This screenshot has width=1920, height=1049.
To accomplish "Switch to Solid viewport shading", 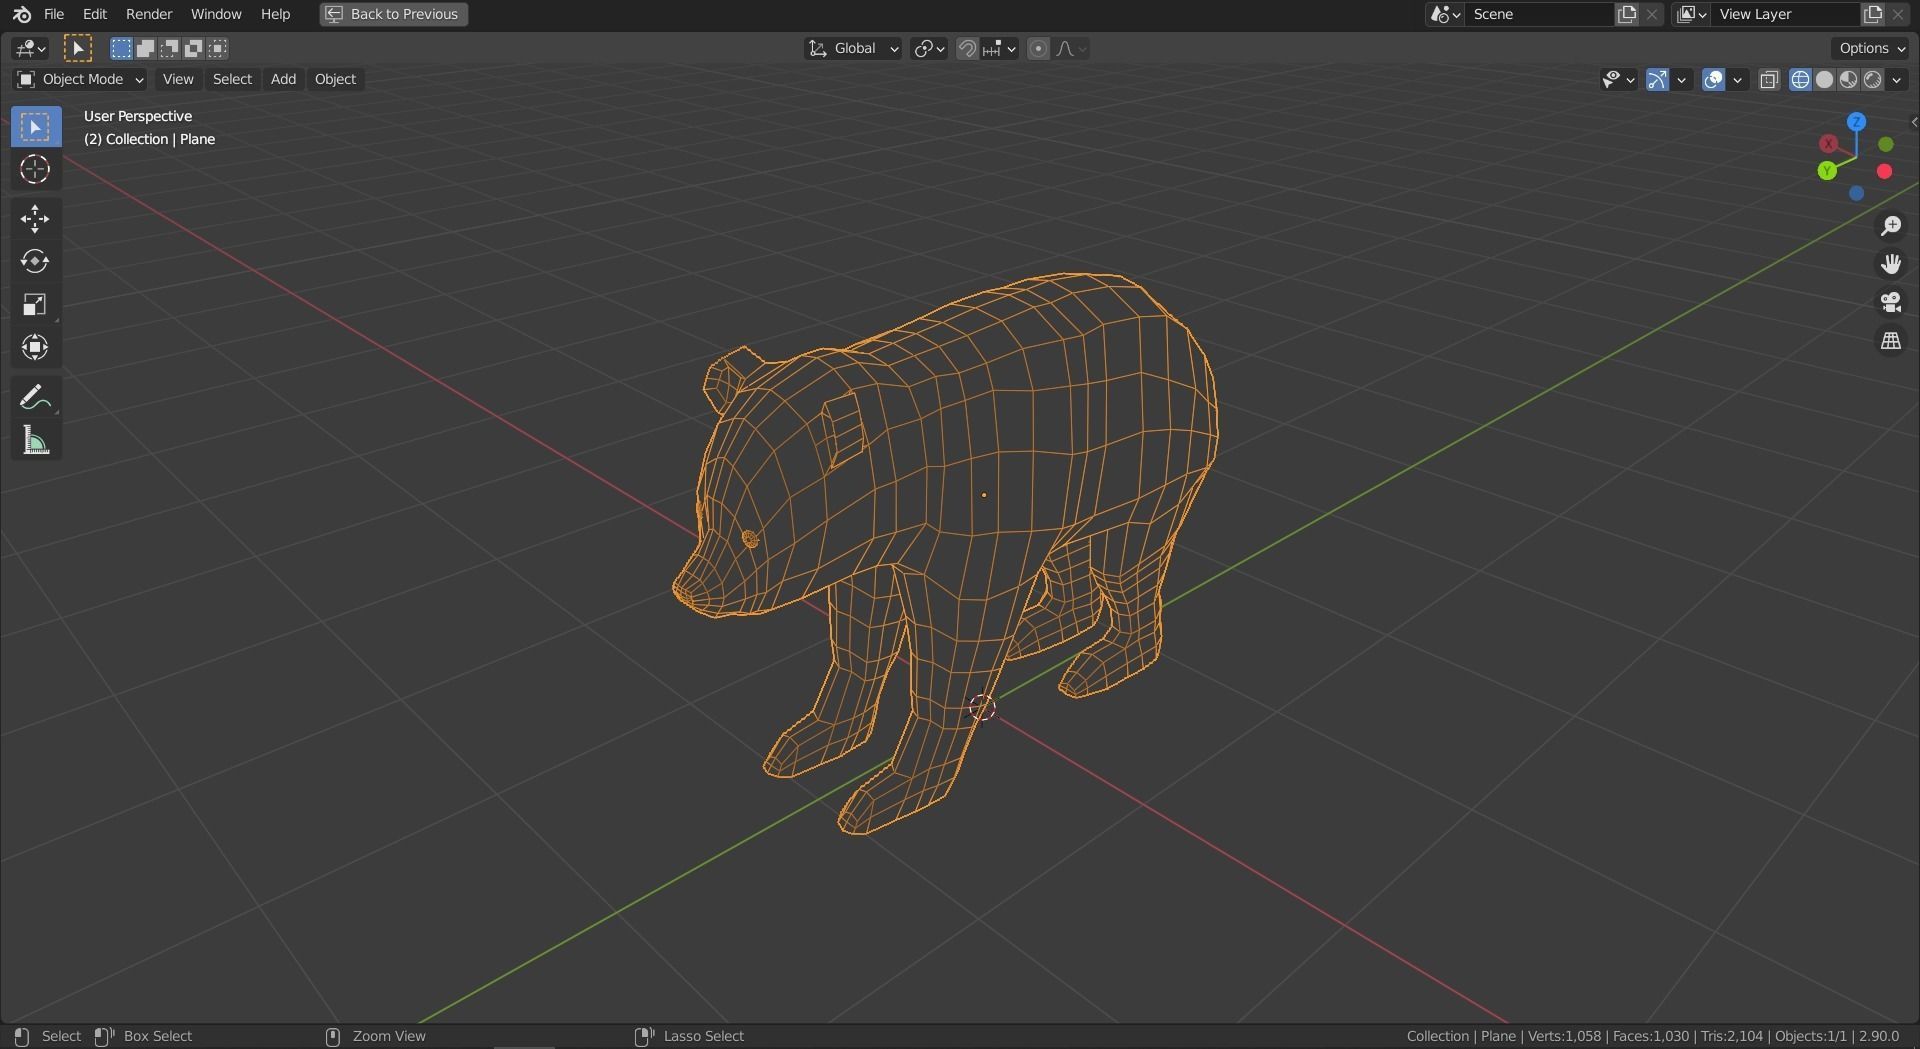I will (1824, 79).
